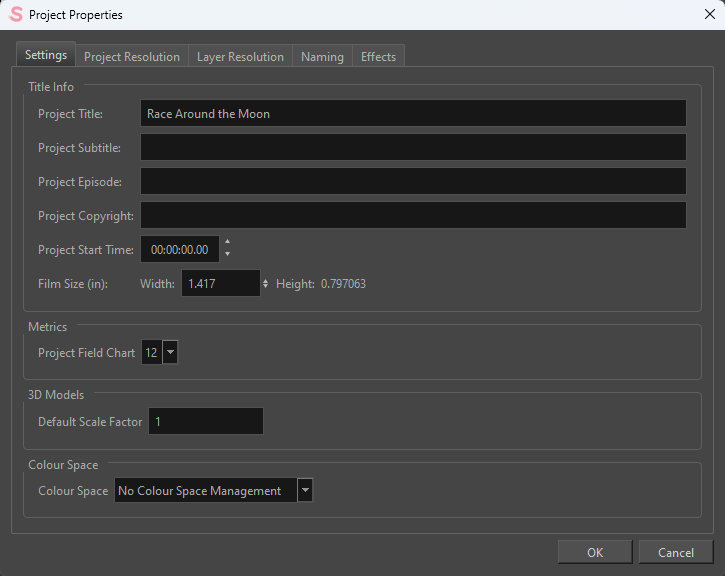Select the Project Copyright input box
The image size is (725, 576).
(x=413, y=216)
